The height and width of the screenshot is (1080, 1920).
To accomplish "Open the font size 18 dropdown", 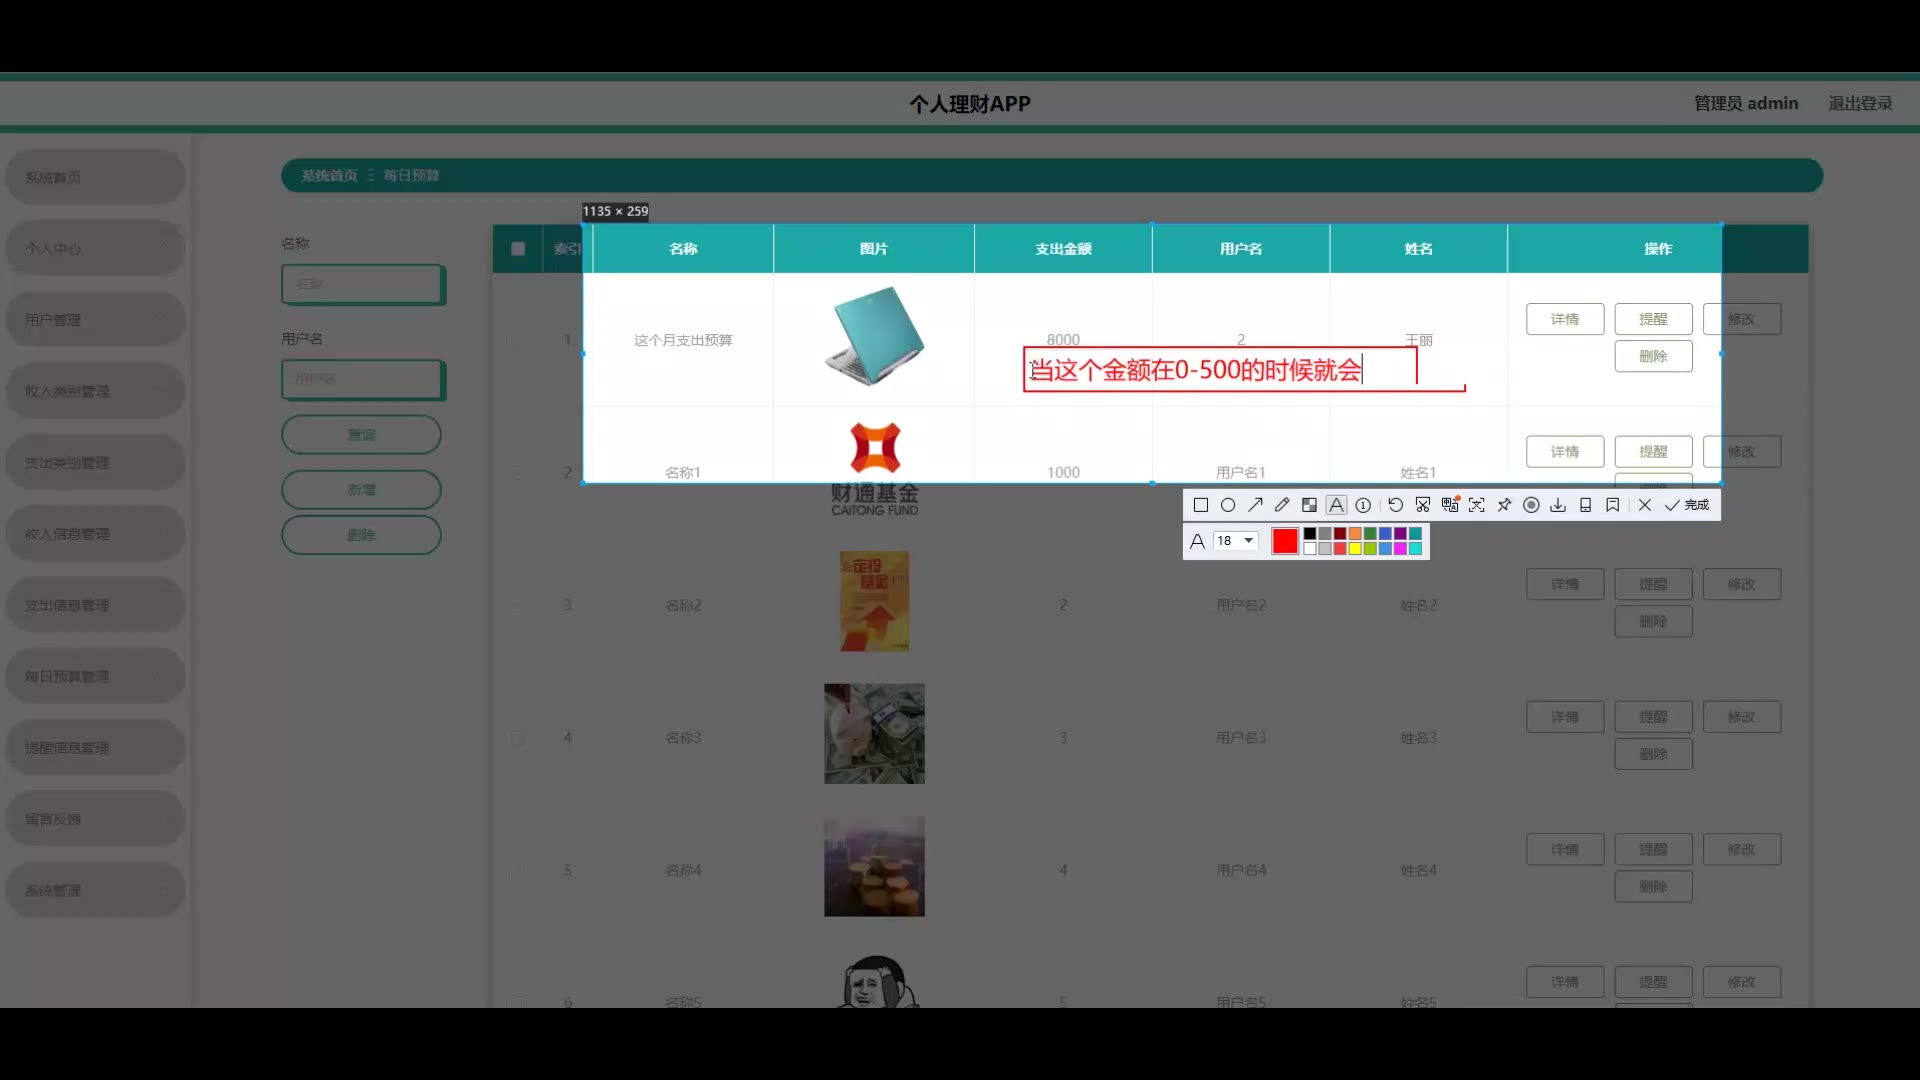I will point(1236,541).
